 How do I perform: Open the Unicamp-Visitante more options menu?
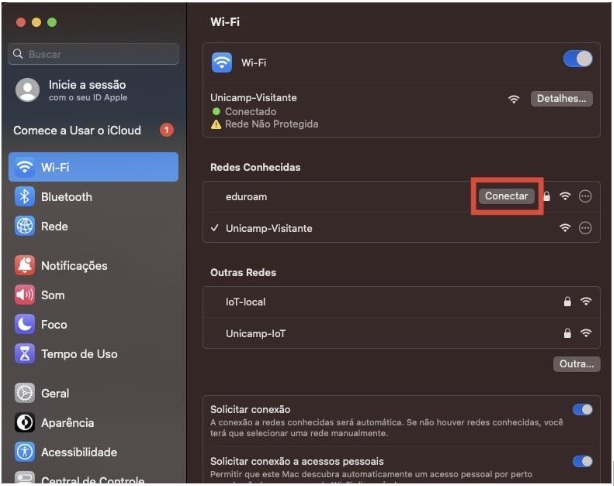[585, 228]
